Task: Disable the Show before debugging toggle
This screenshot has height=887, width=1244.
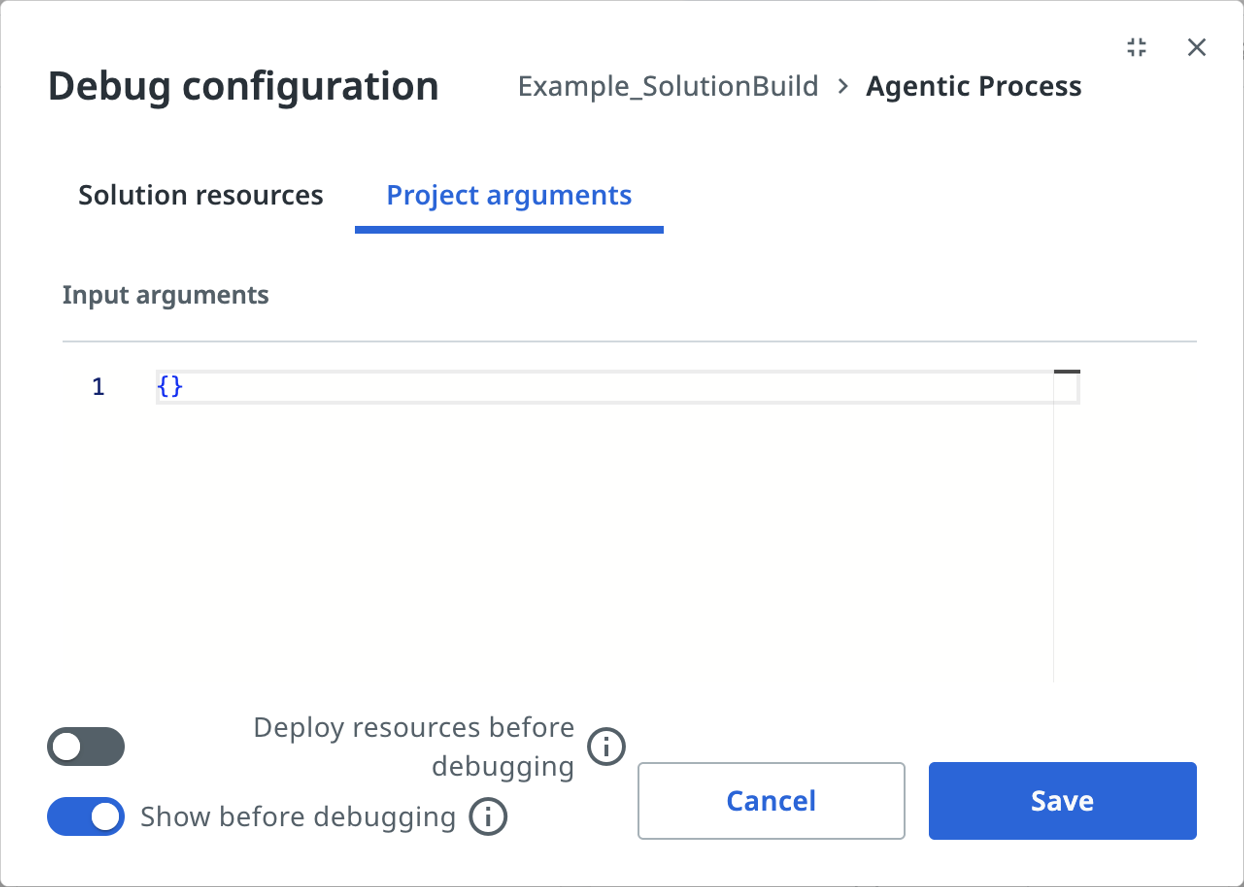Action: click(x=86, y=817)
